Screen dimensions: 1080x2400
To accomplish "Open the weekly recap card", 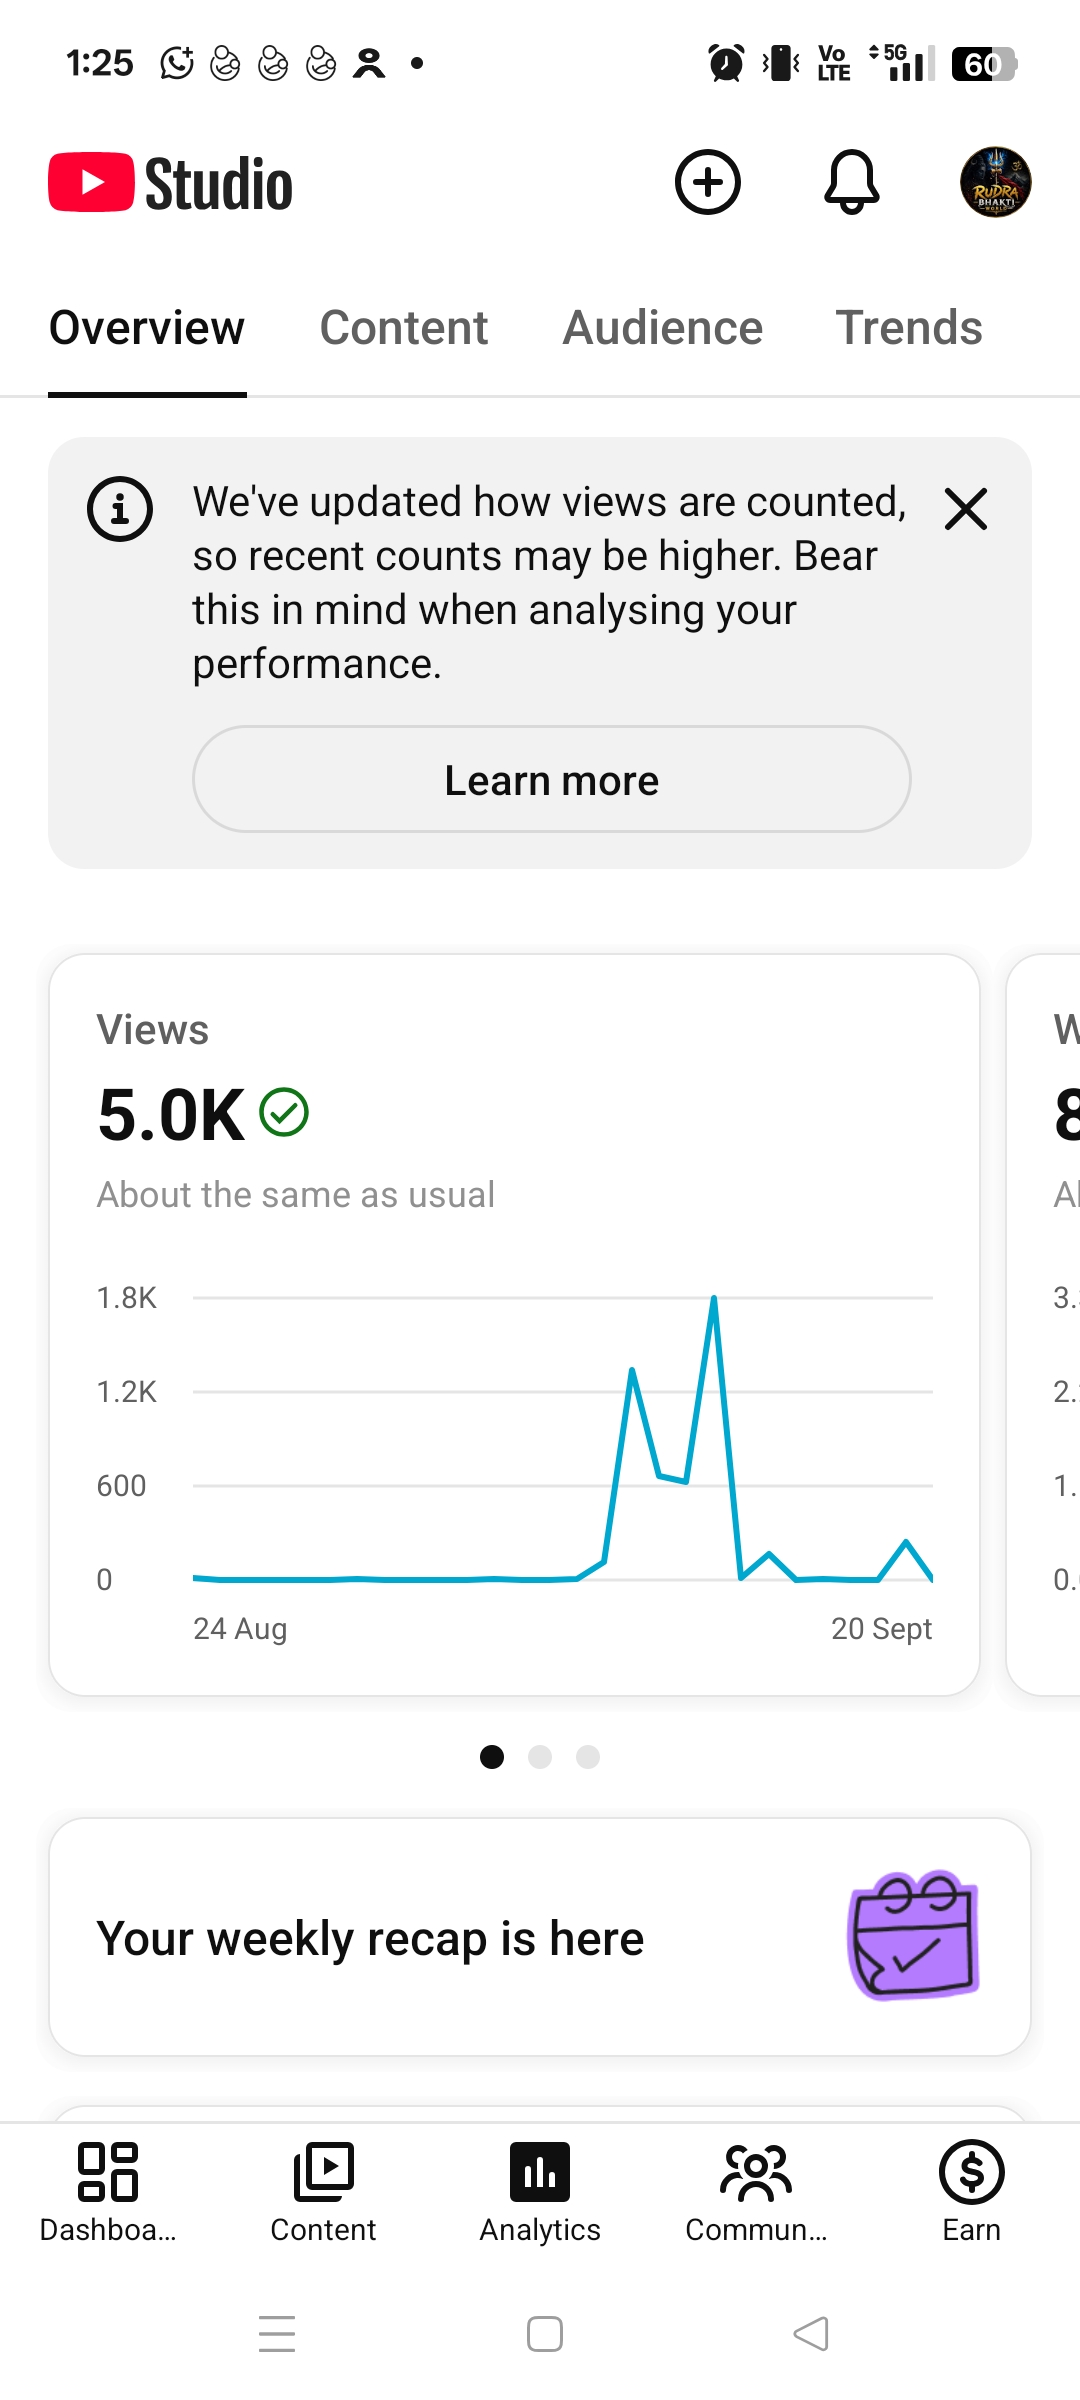I will click(x=540, y=1937).
